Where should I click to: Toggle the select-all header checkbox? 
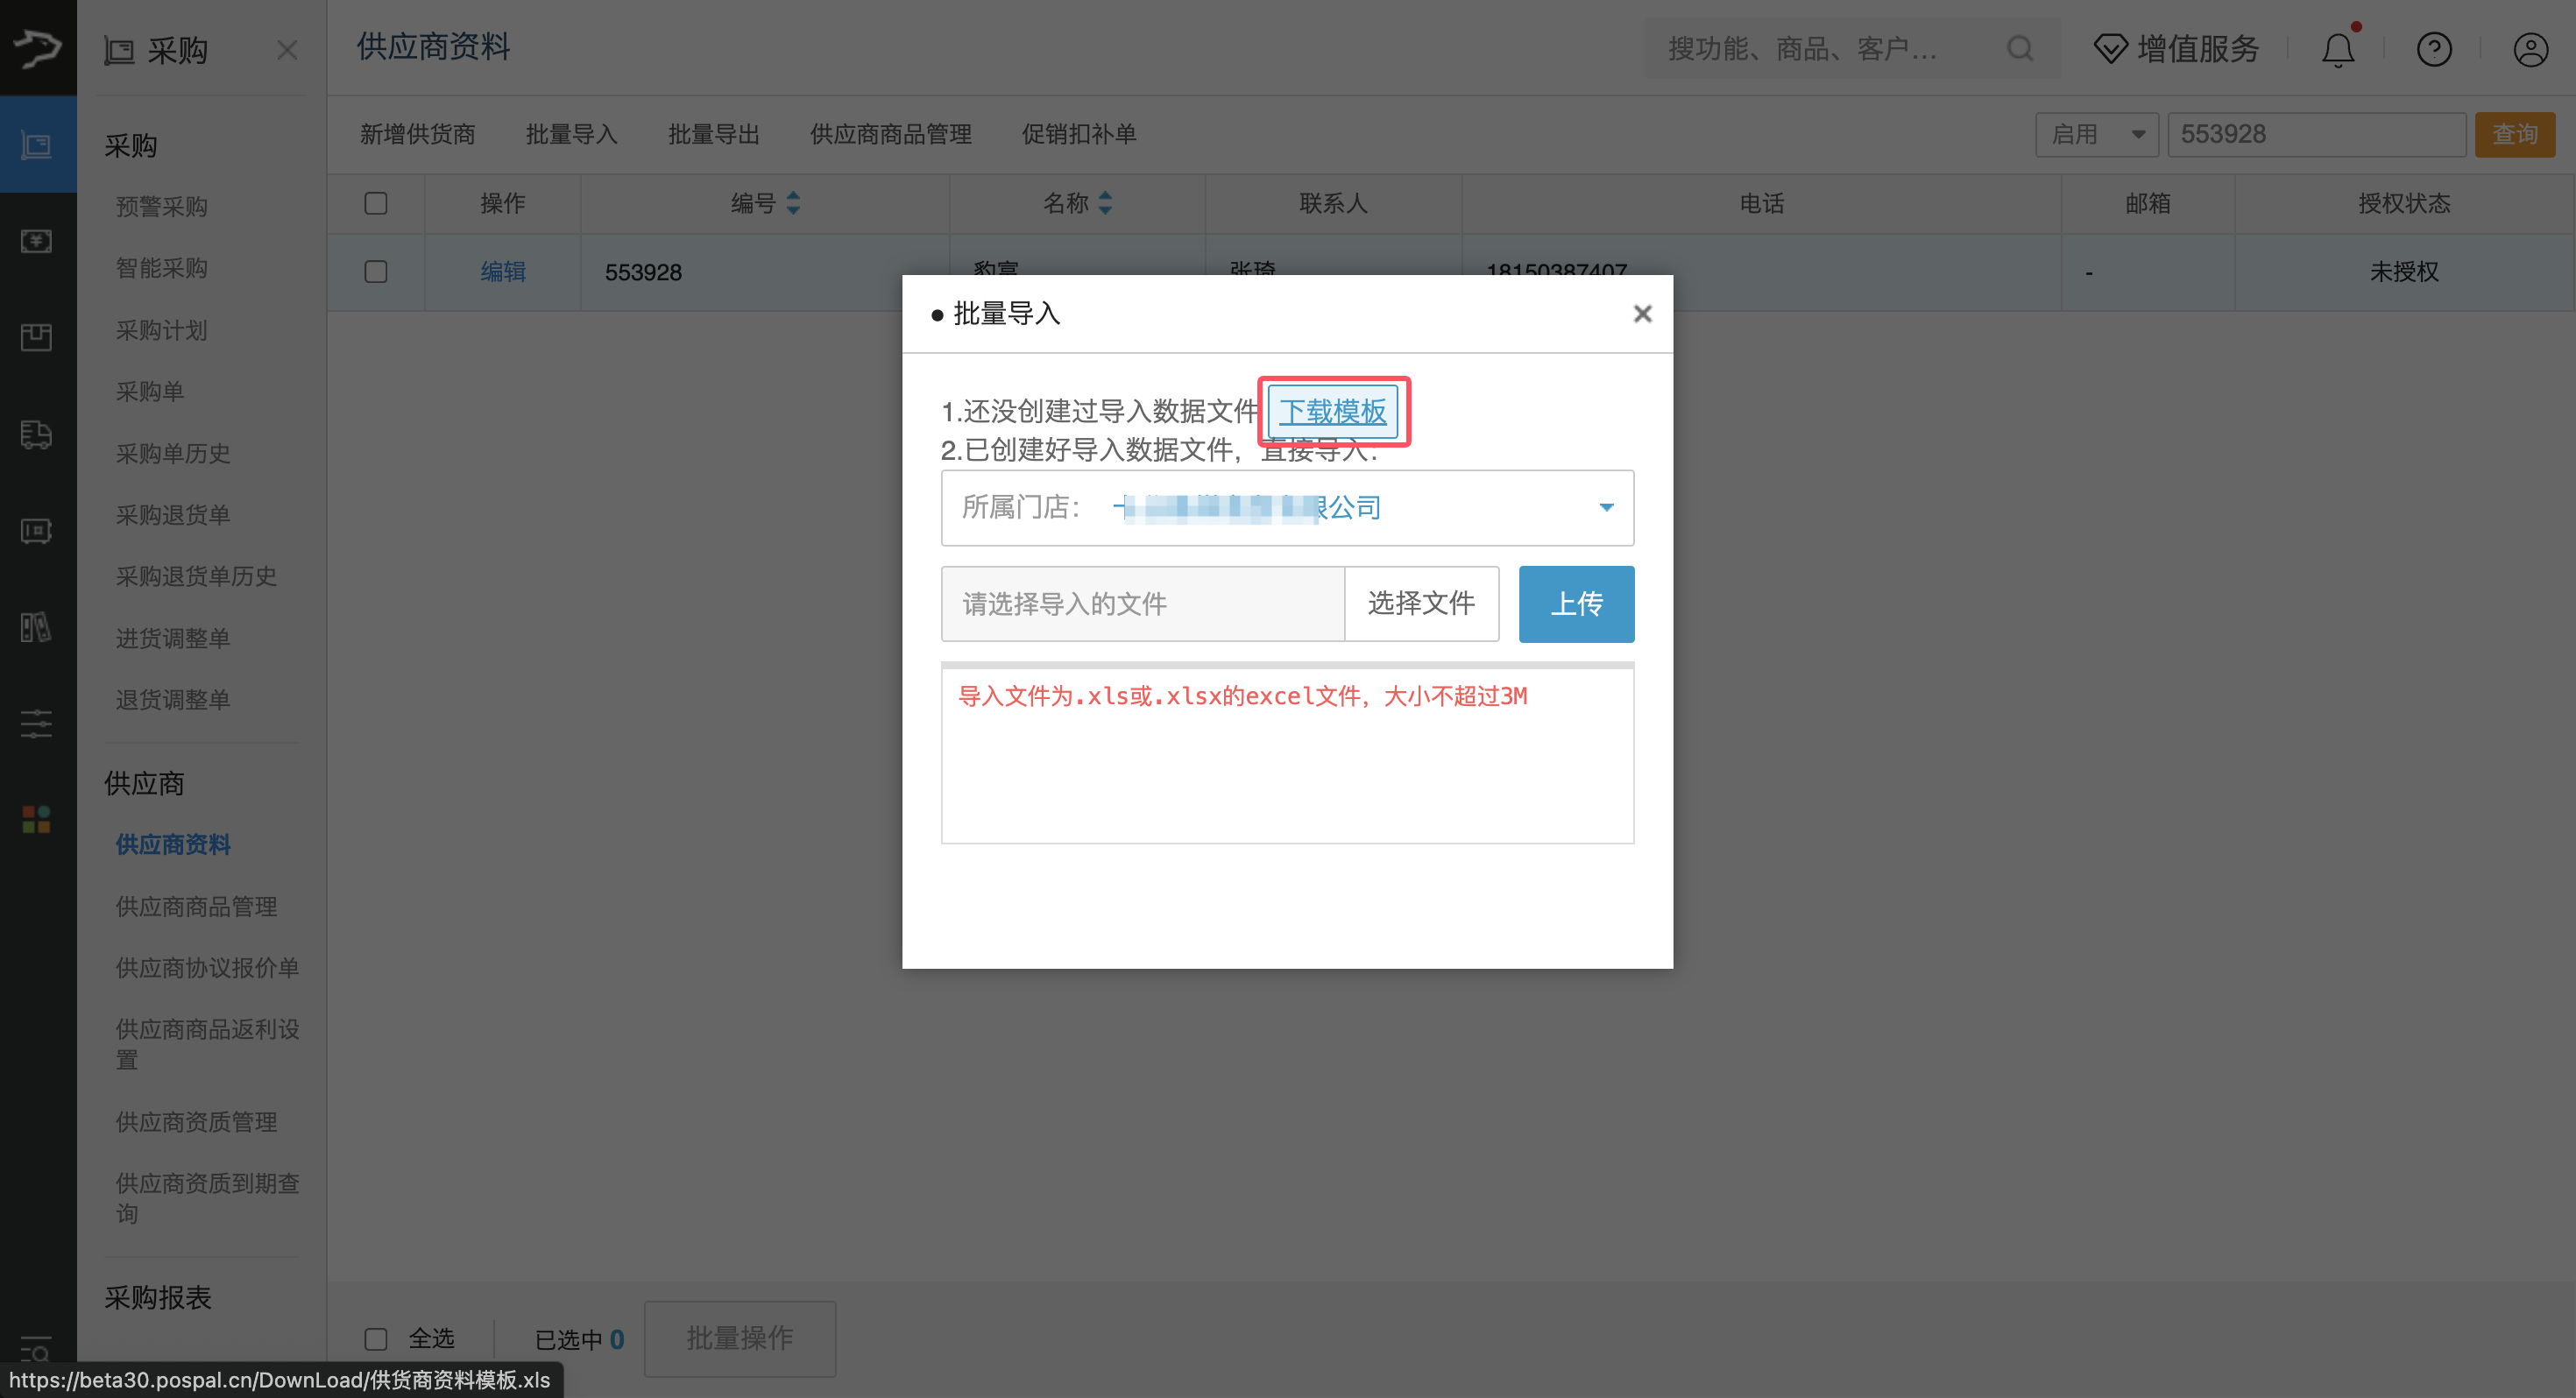pyautogui.click(x=376, y=203)
